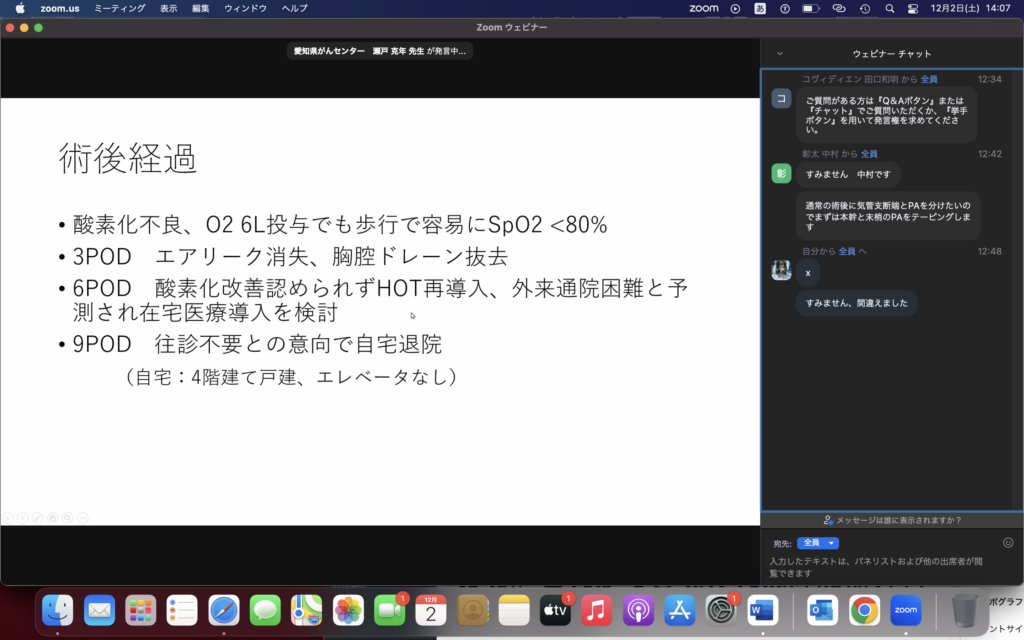Viewport: 1024px width, 640px height.
Task: Toggle the Japanese input source indicator
Action: pos(760,8)
